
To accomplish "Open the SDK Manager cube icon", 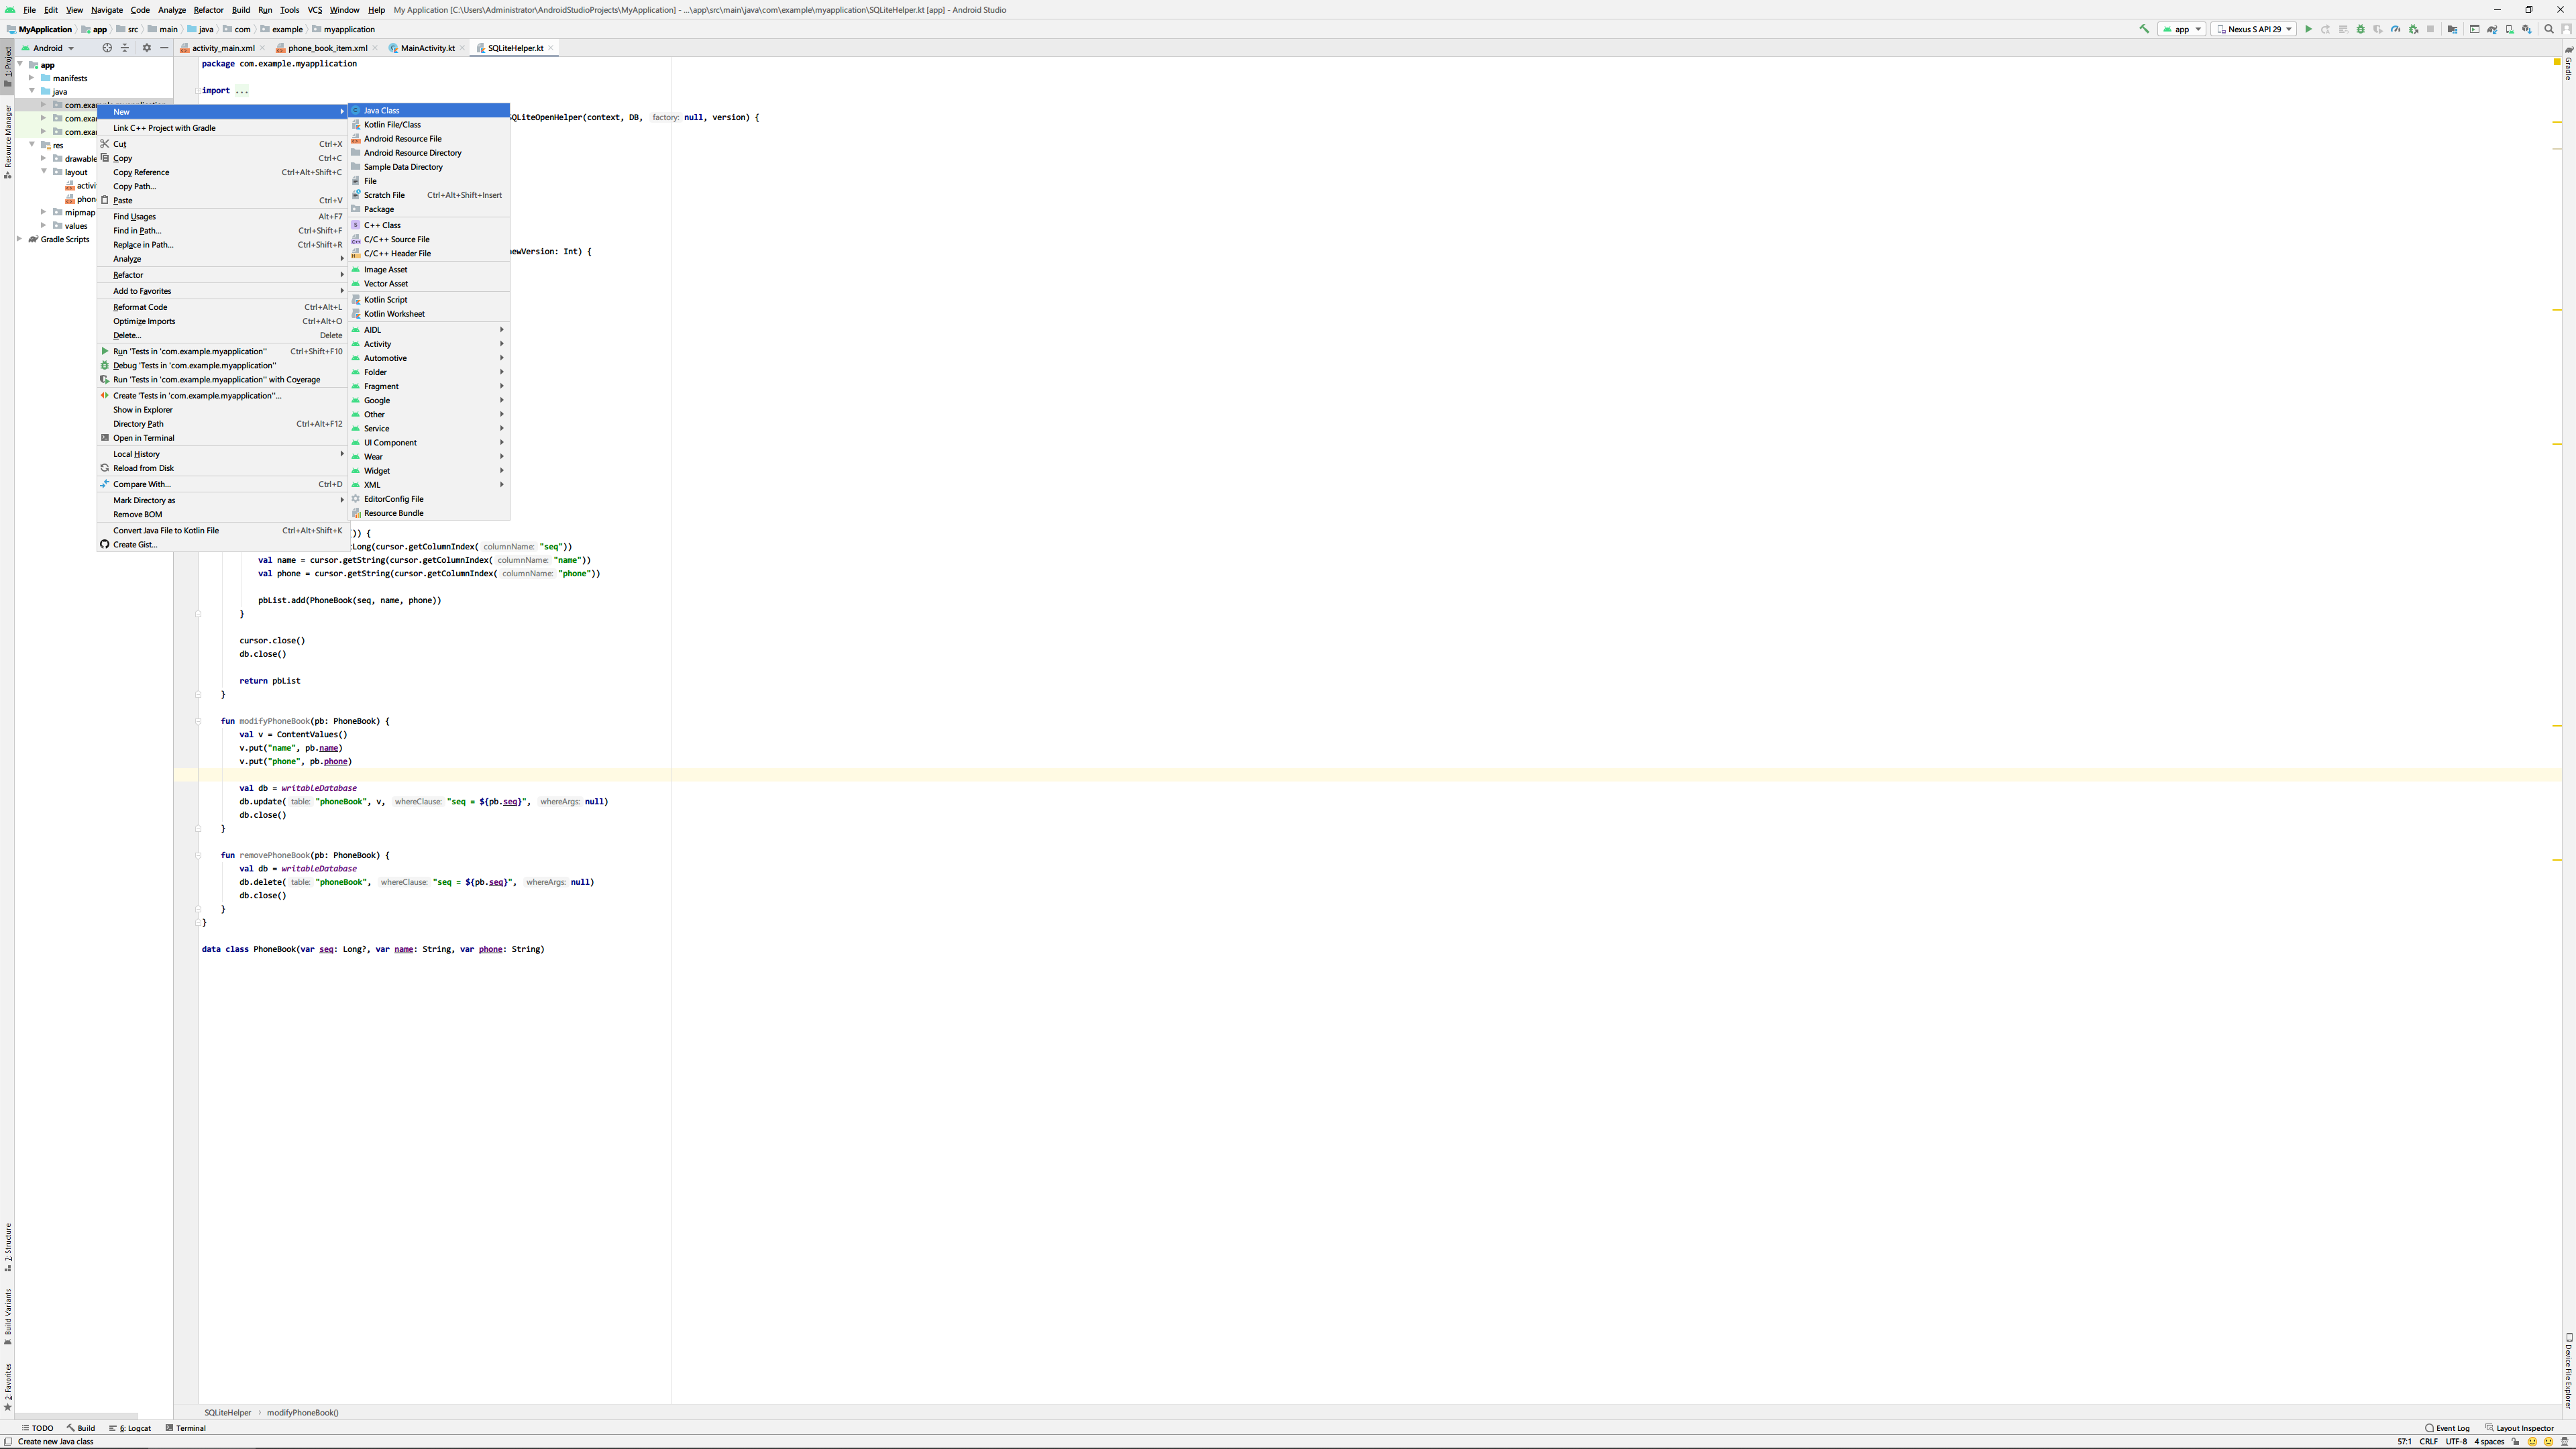I will tap(2527, 29).
